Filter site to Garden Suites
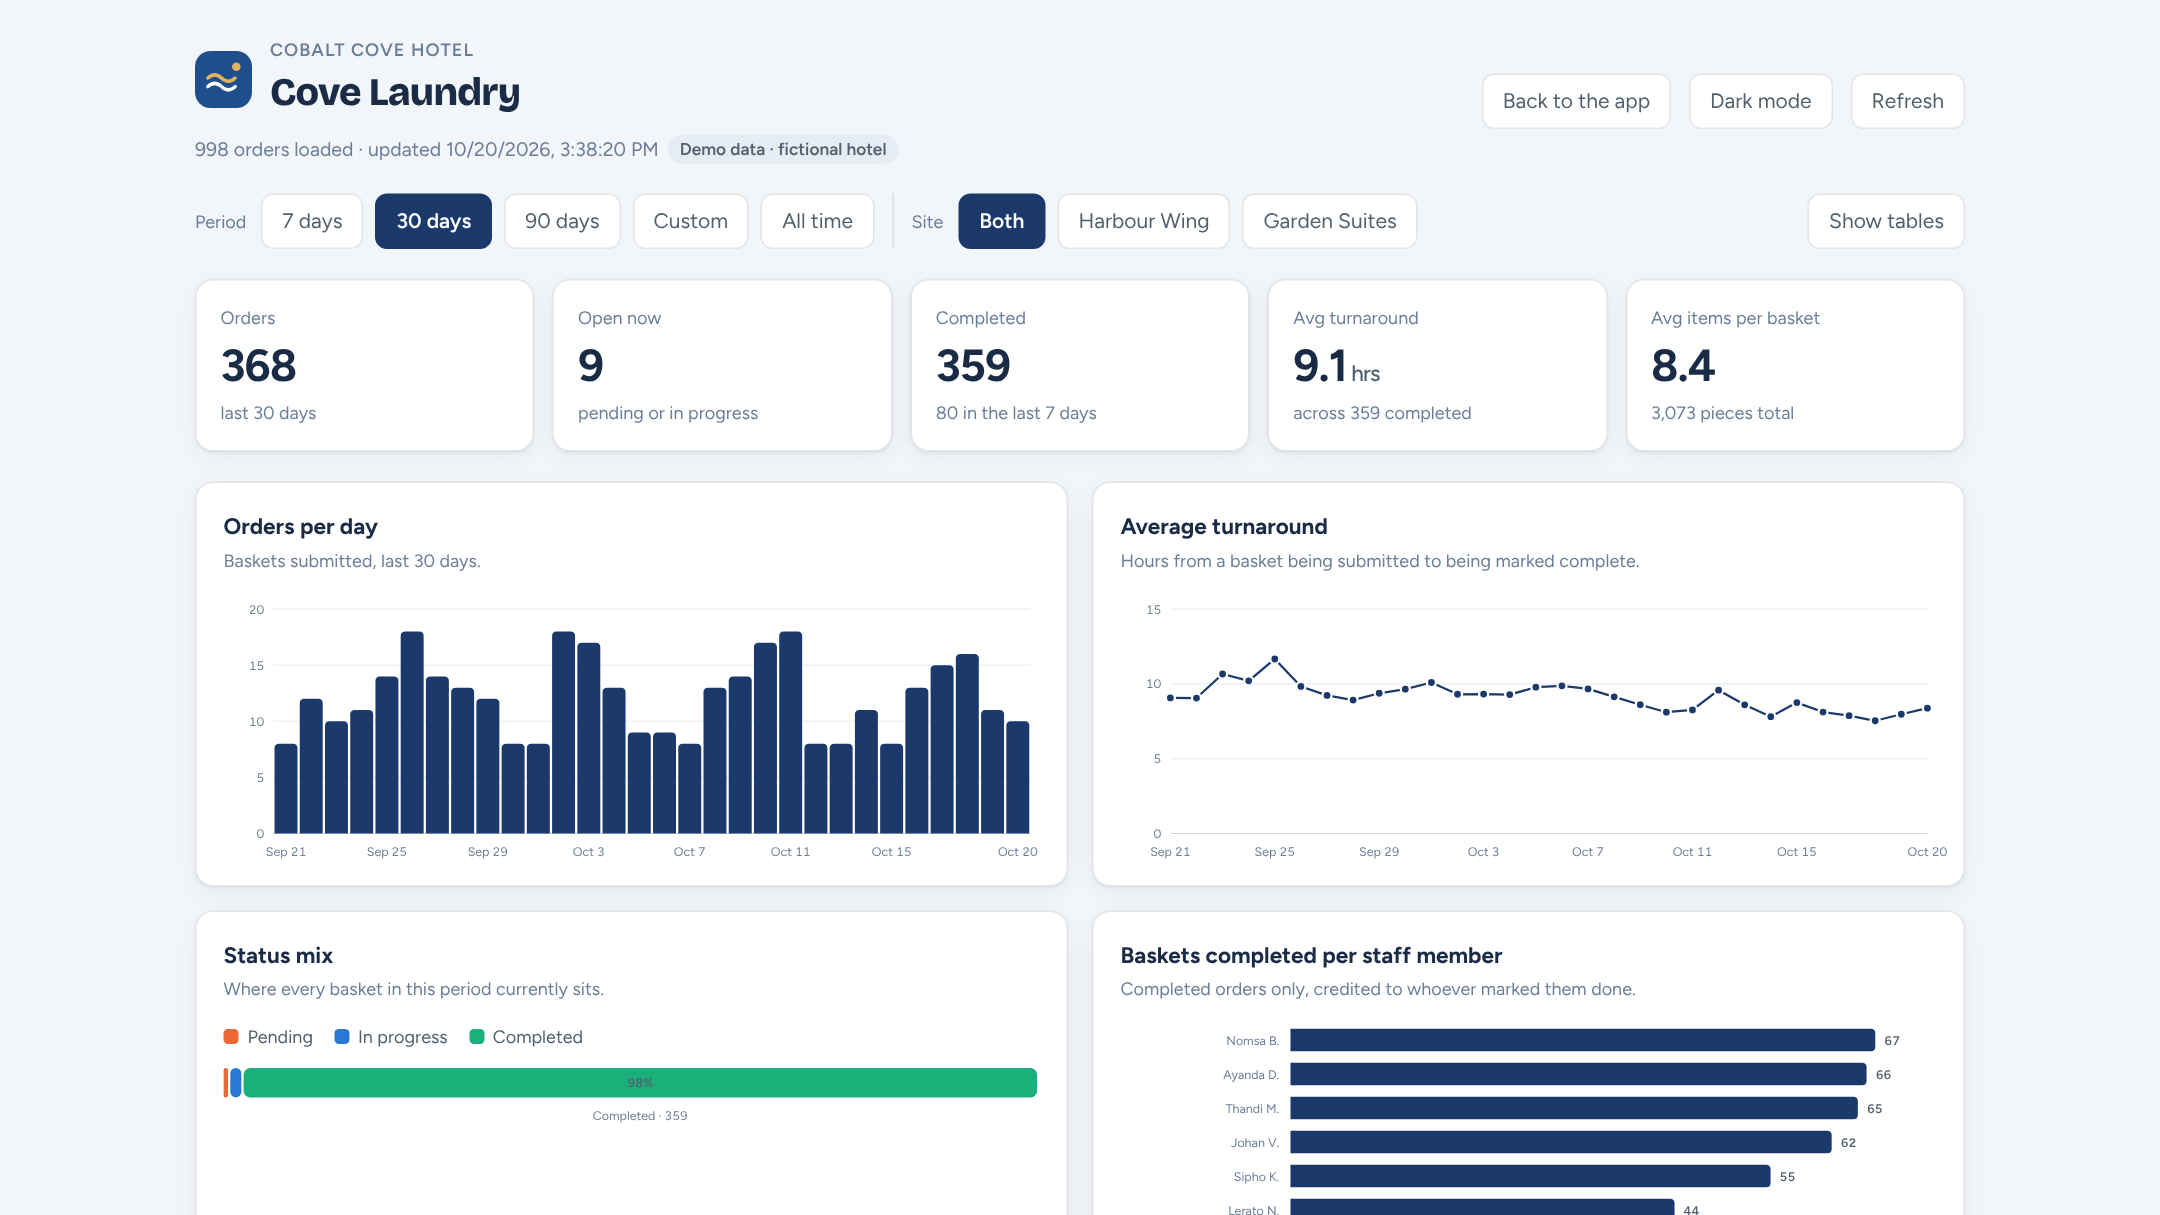Viewport: 2160px width, 1215px height. point(1329,221)
